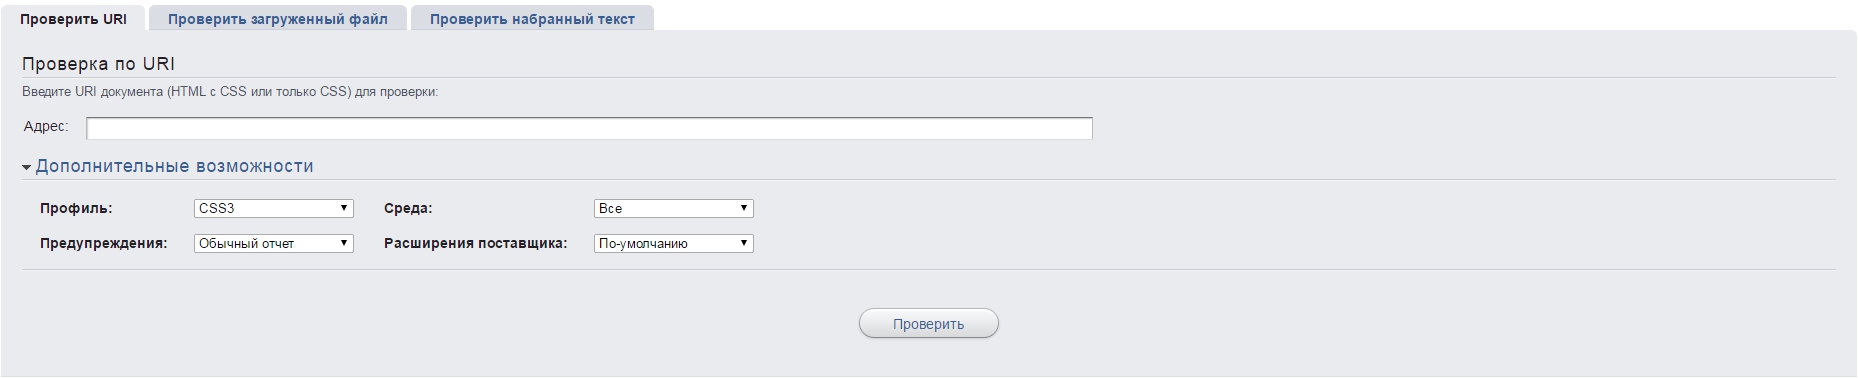Click the Адрес field label
The image size is (1858, 378).
point(46,127)
